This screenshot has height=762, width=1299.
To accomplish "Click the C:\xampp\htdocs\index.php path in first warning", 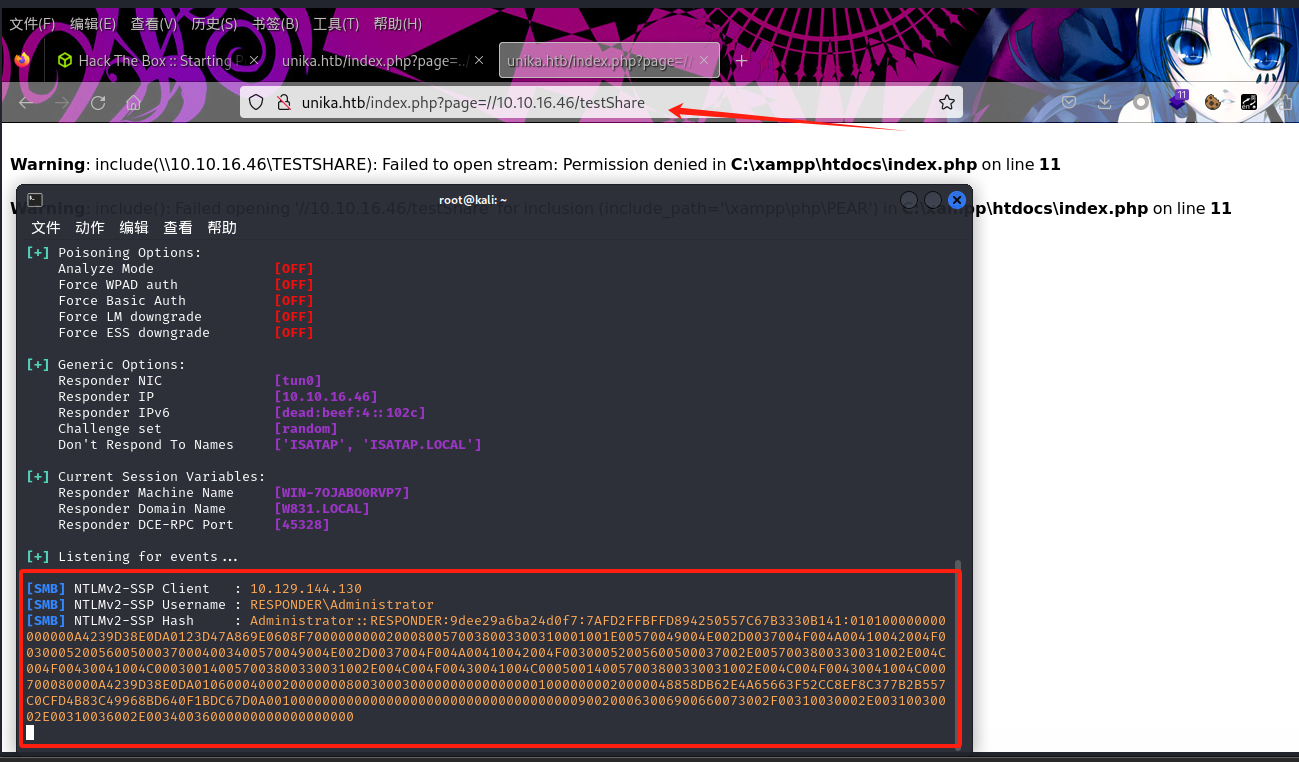I will coord(854,164).
